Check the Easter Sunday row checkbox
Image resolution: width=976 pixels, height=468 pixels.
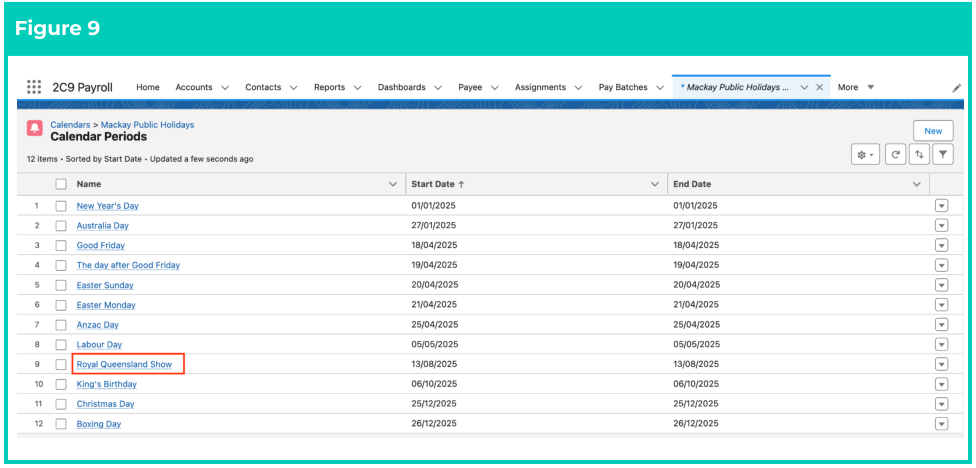tap(60, 285)
